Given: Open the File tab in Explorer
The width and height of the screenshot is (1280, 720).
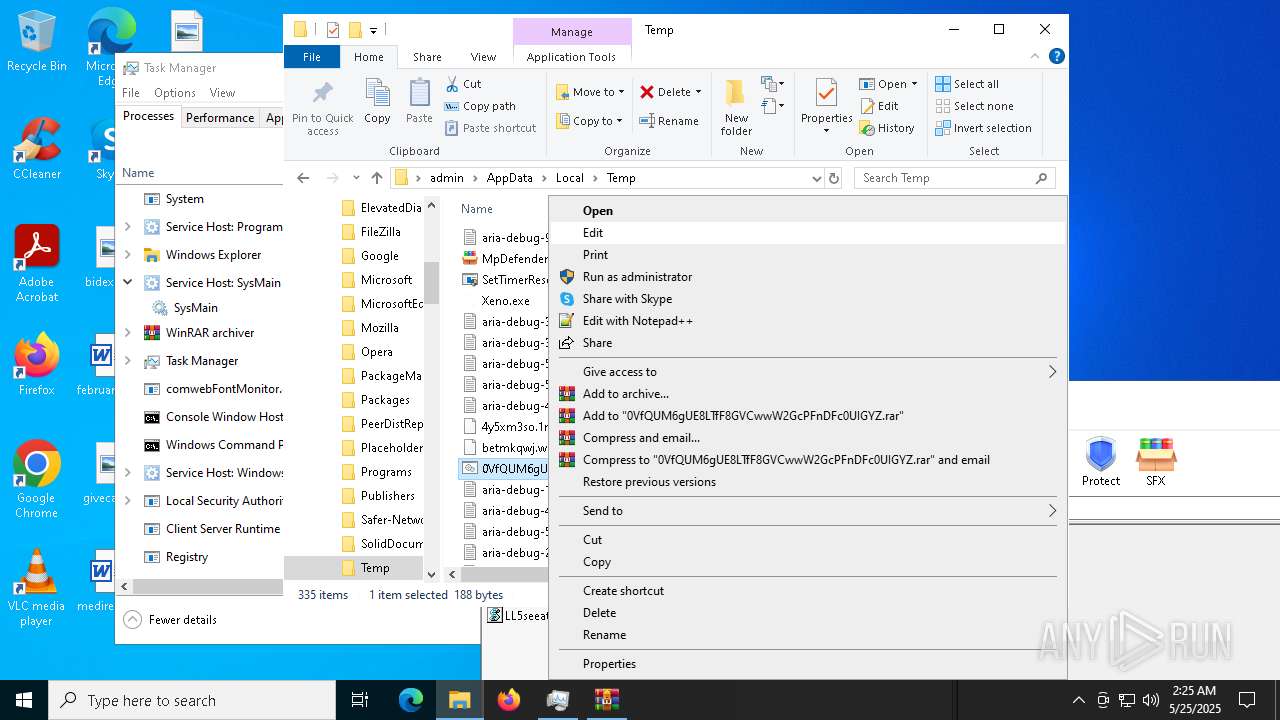Looking at the screenshot, I should (312, 57).
